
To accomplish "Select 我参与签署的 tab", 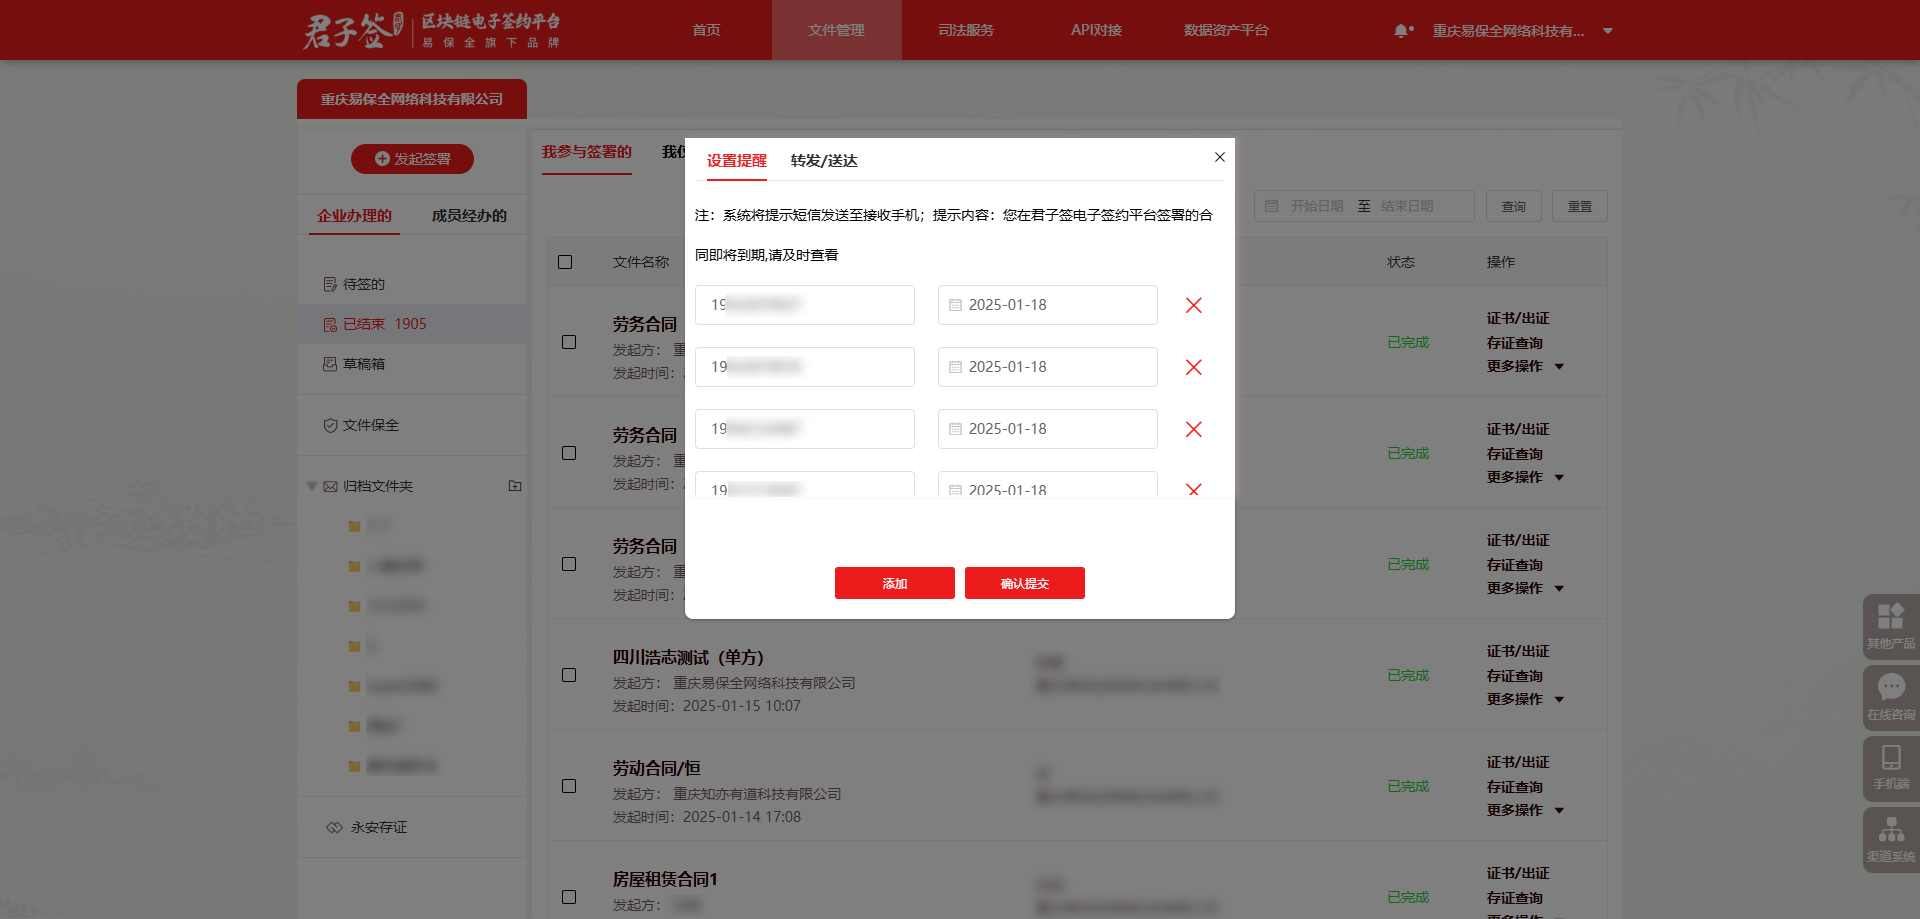I will click(587, 152).
